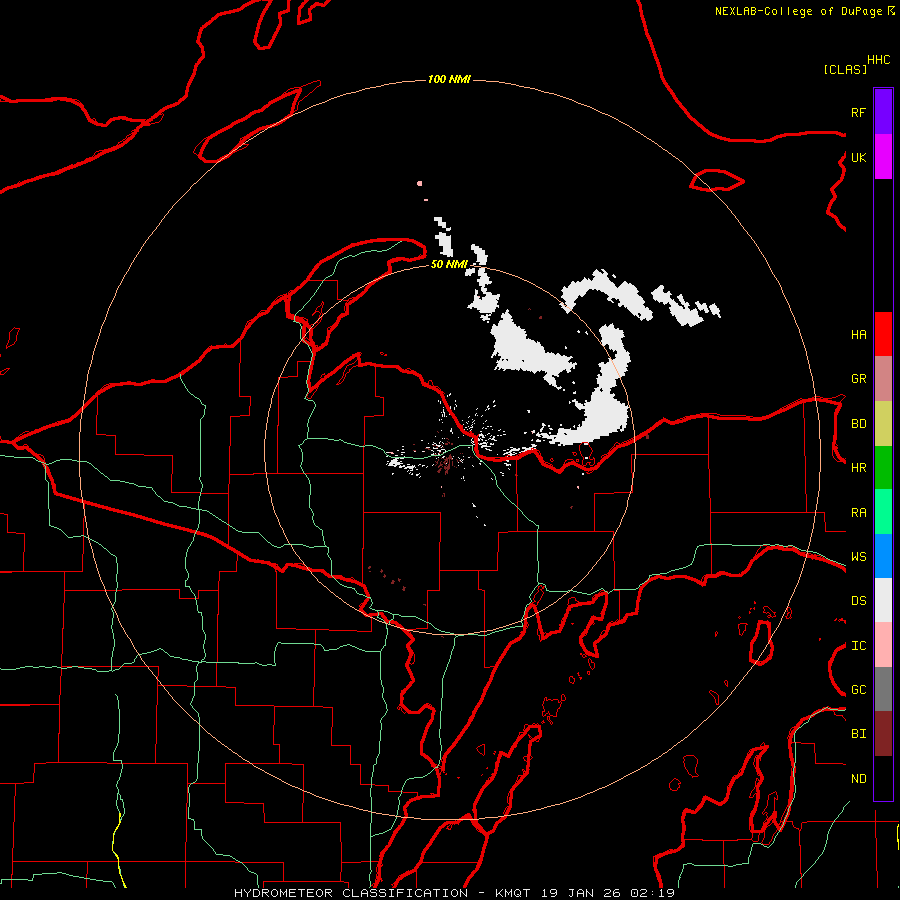900x900 pixels.
Task: Click the HA red legend swatch
Action: pos(883,334)
